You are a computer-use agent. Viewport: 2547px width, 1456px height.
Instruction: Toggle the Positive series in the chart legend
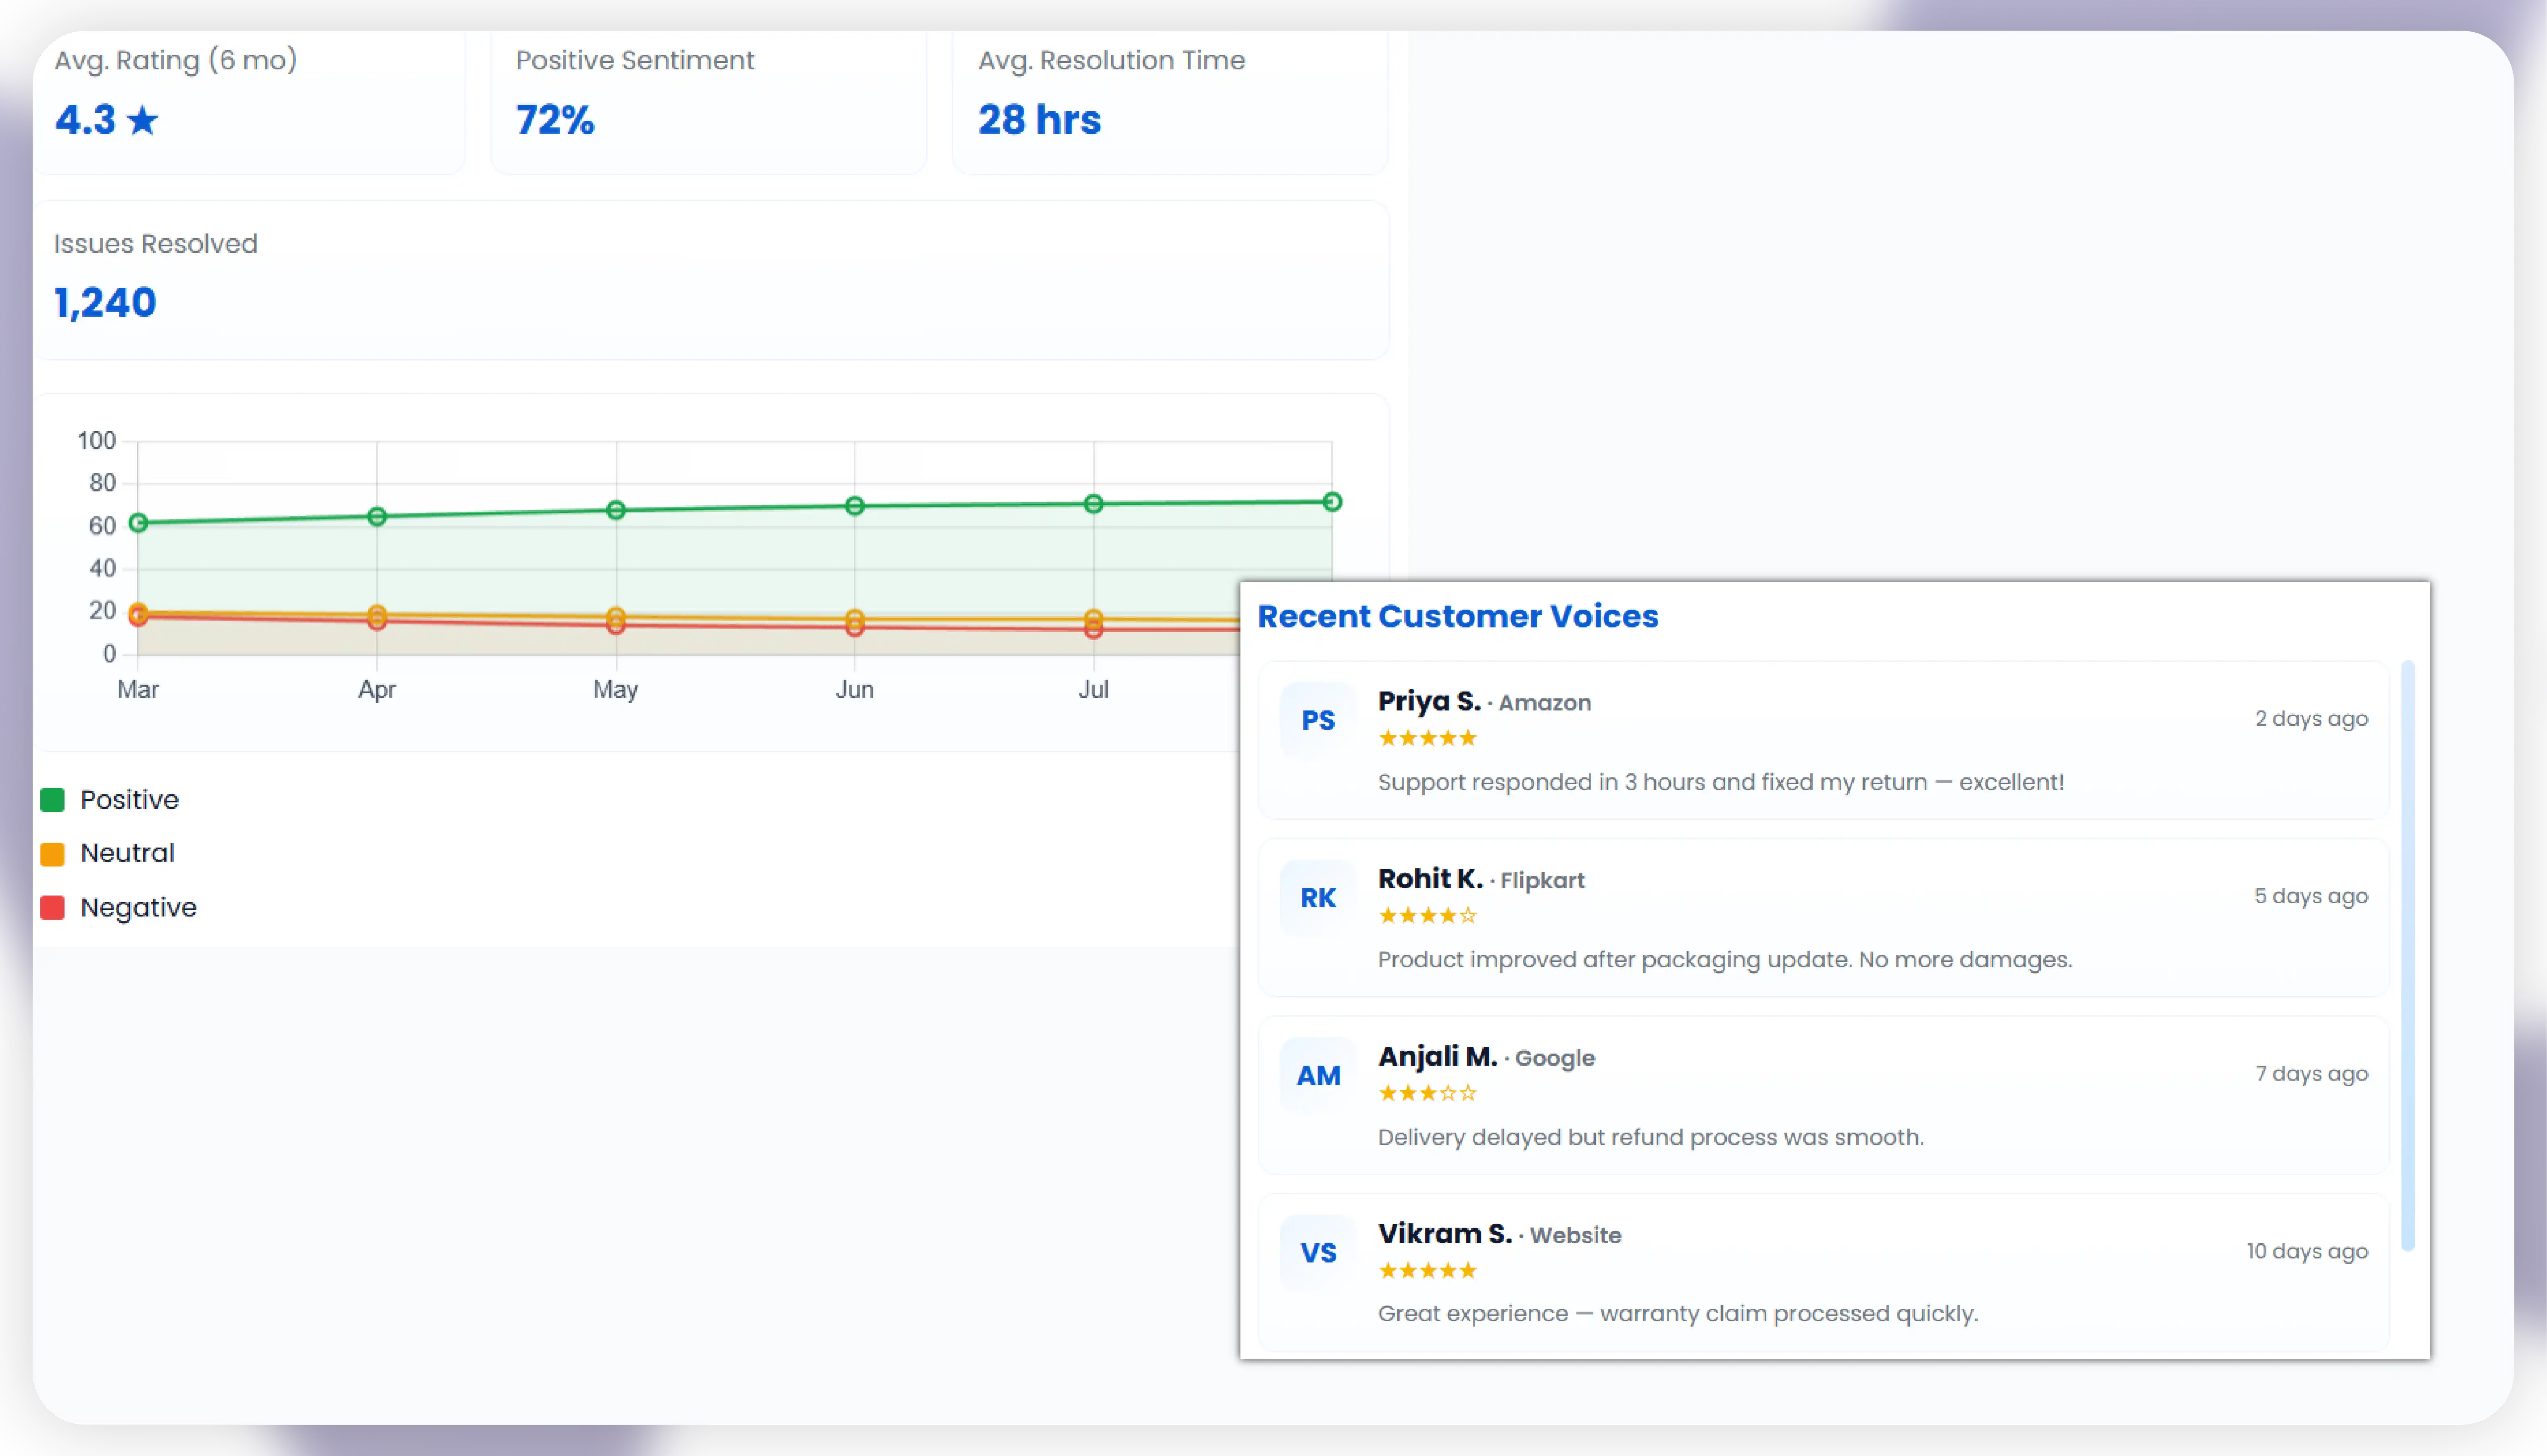129,800
